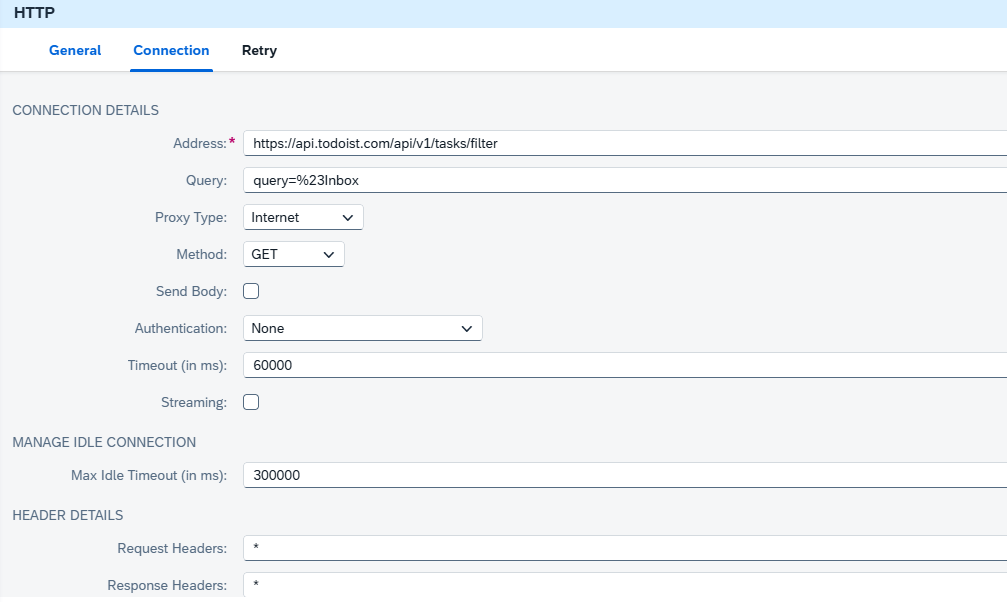Open the Retry tab

click(259, 50)
